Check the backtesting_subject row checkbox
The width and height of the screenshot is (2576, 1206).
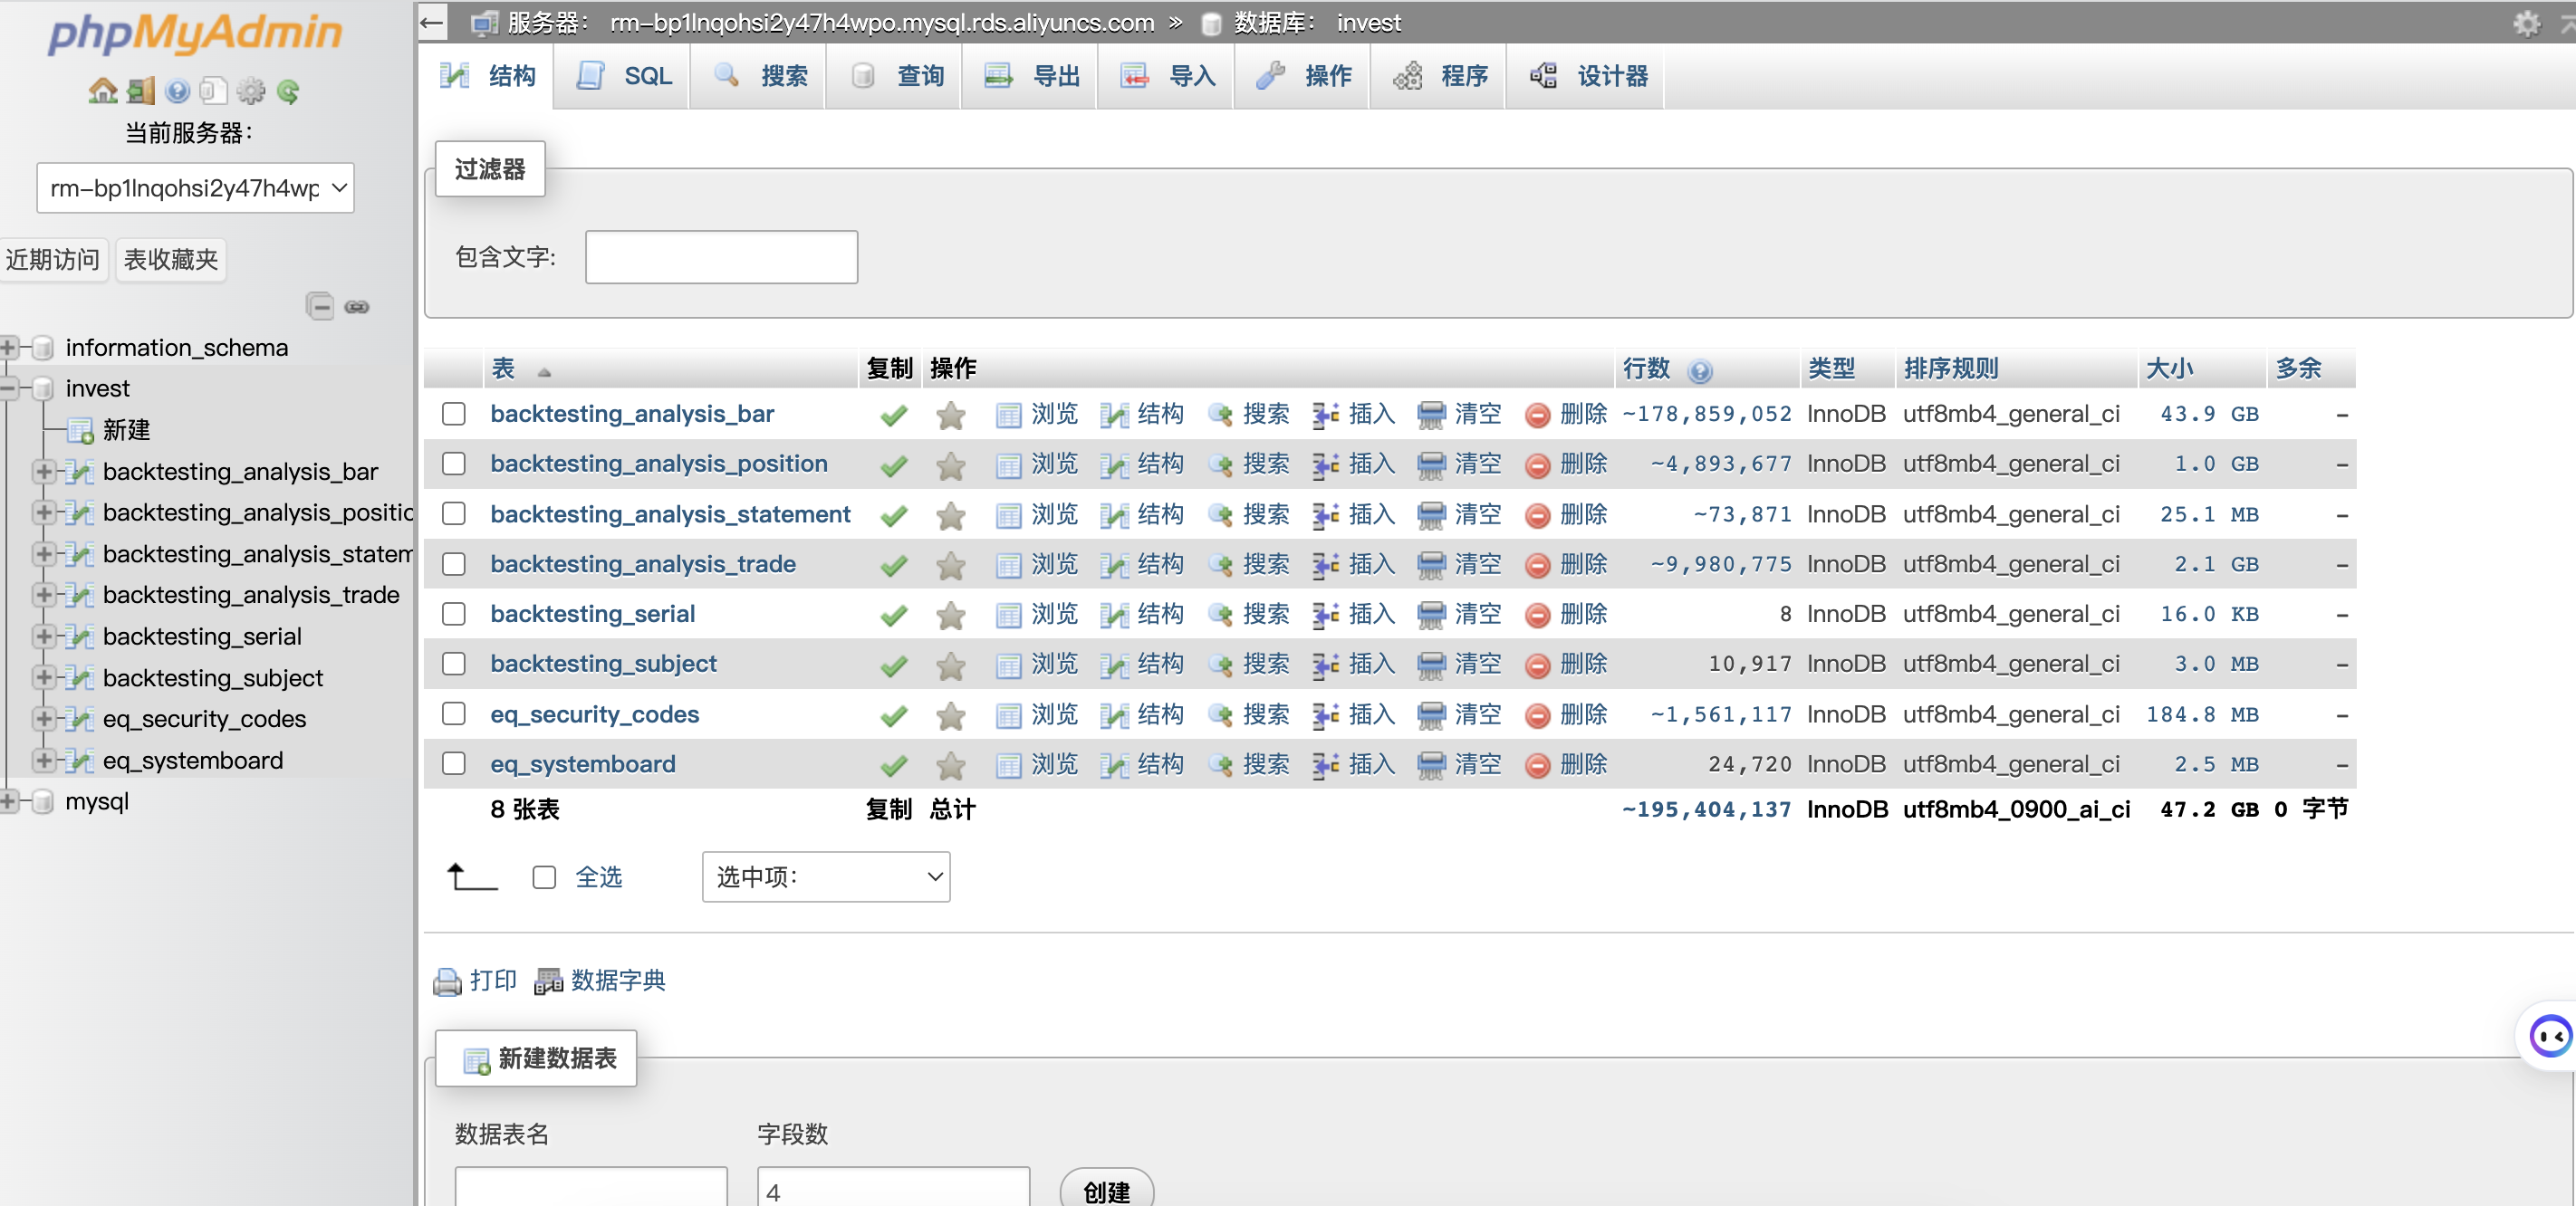pos(454,663)
